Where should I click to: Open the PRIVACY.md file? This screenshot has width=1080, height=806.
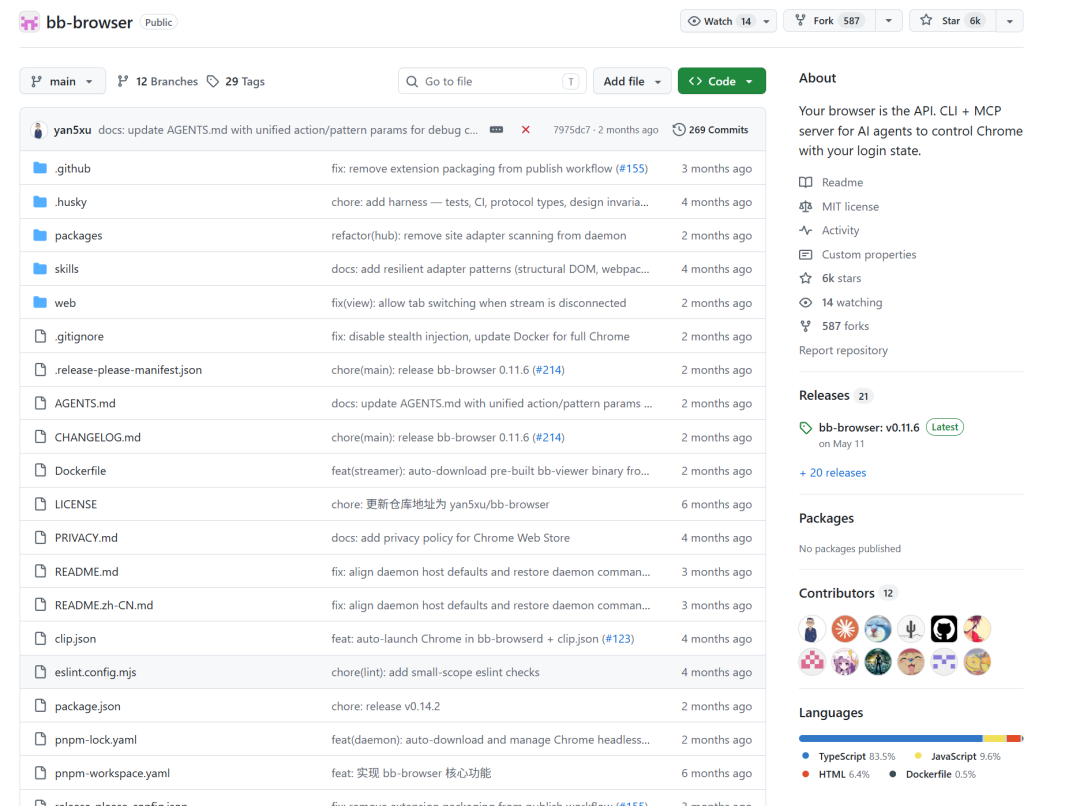86,537
